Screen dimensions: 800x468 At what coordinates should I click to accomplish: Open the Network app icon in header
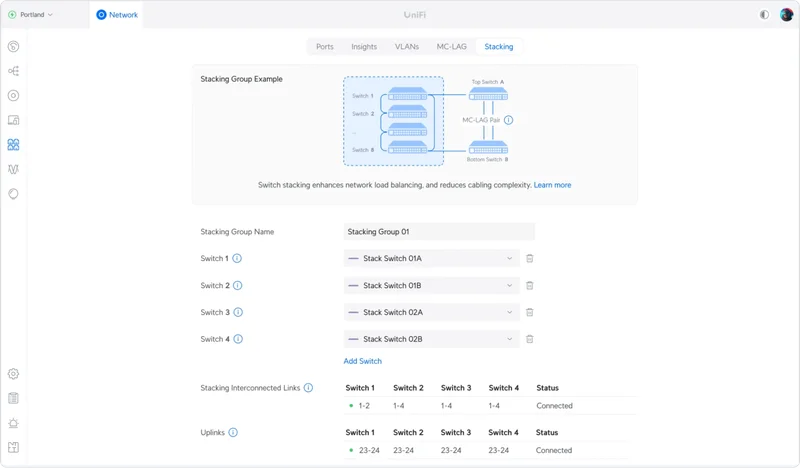click(x=101, y=15)
